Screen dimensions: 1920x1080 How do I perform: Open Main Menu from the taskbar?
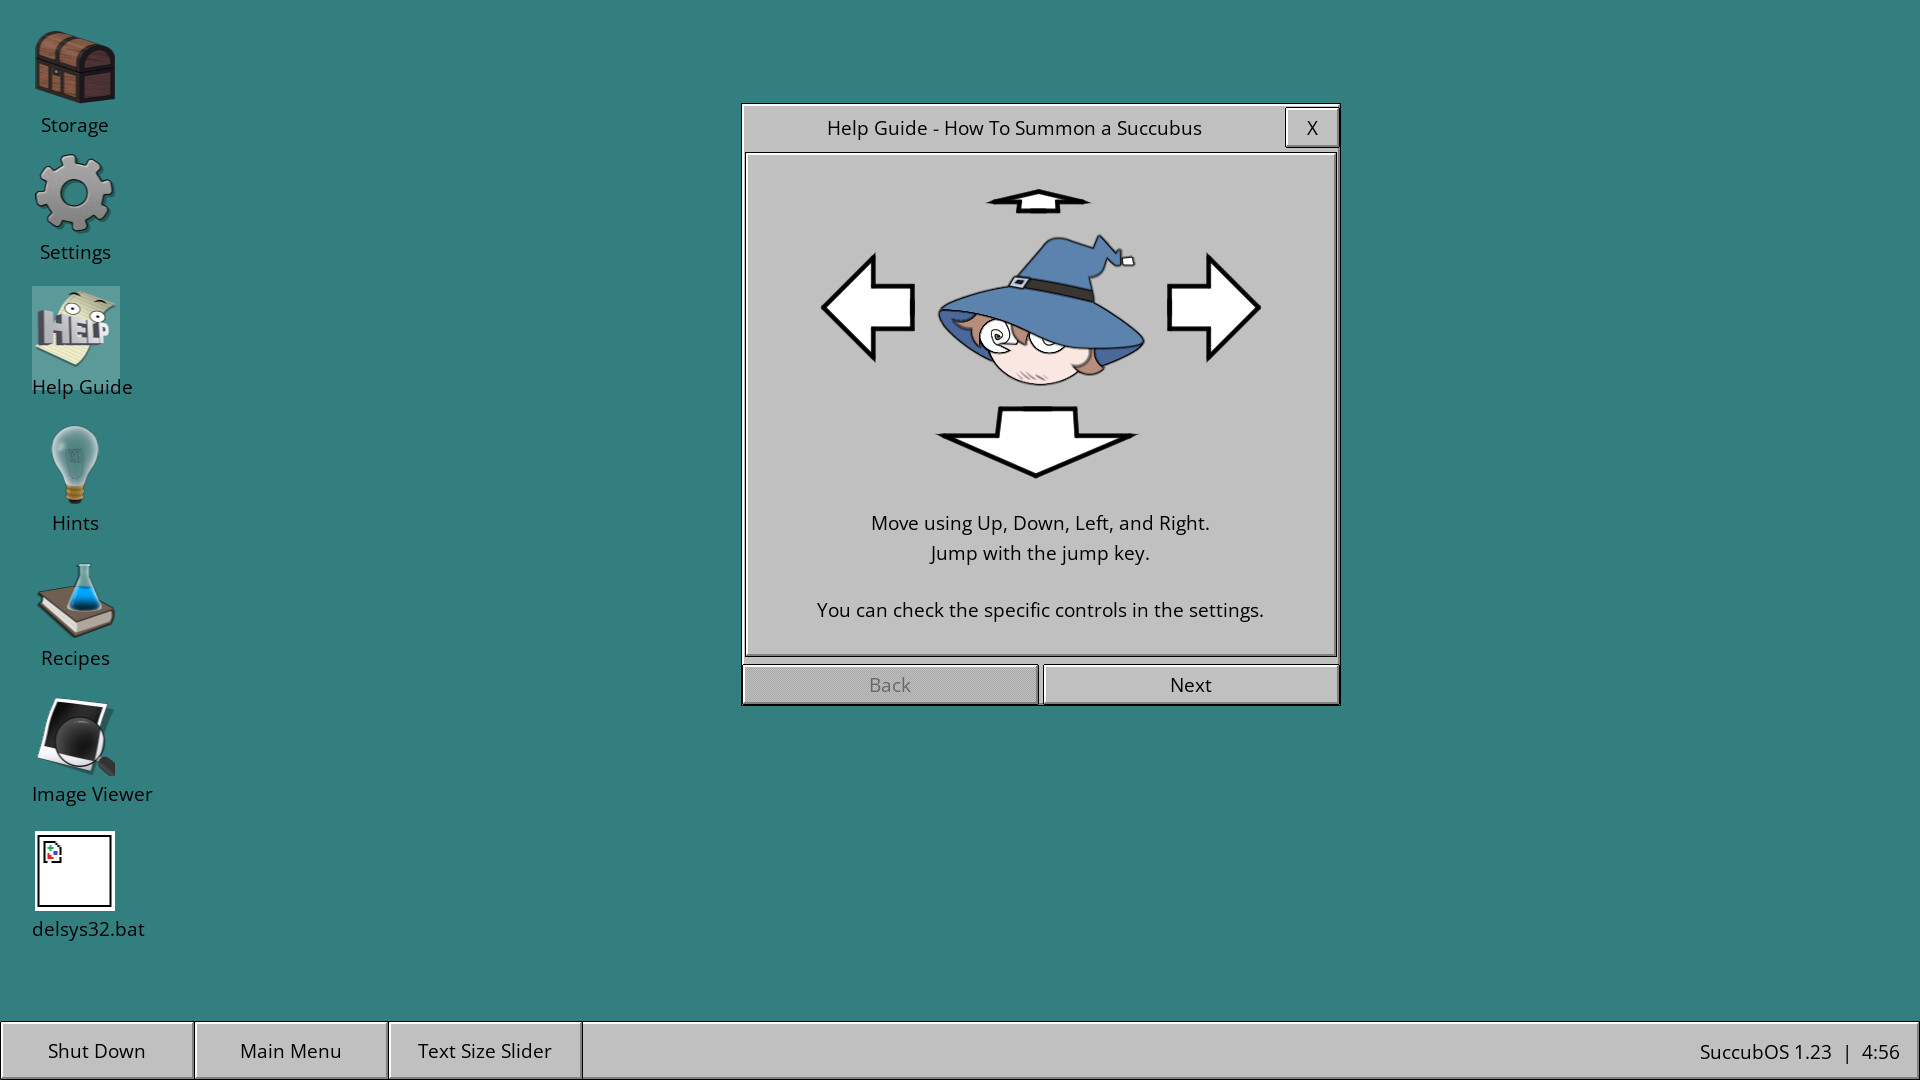[291, 1051]
